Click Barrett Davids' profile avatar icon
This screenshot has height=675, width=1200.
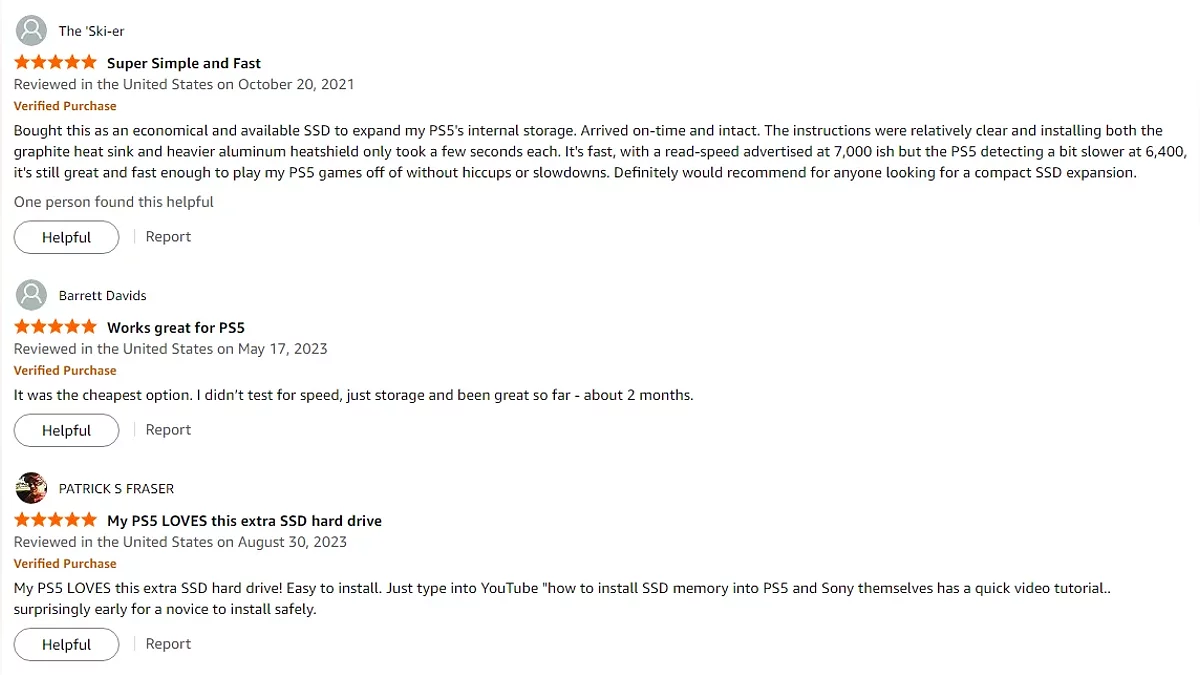tap(32, 295)
